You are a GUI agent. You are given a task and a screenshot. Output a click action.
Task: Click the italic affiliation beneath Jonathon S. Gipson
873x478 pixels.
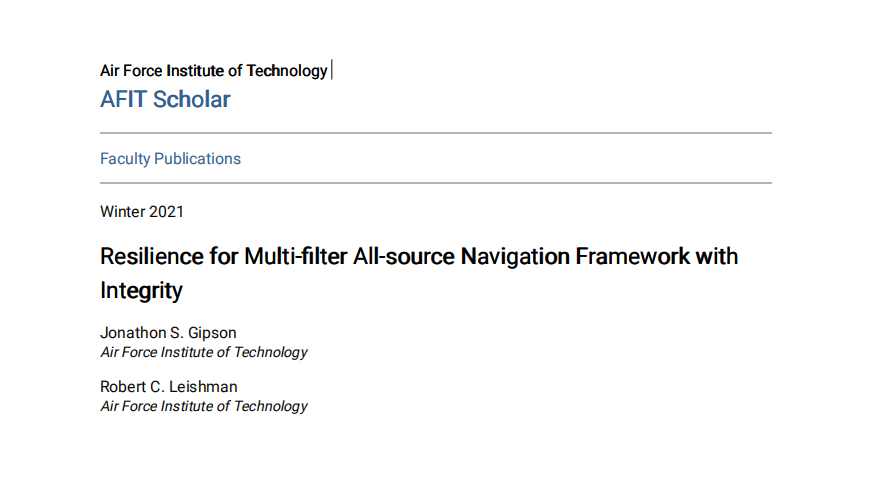tap(204, 352)
